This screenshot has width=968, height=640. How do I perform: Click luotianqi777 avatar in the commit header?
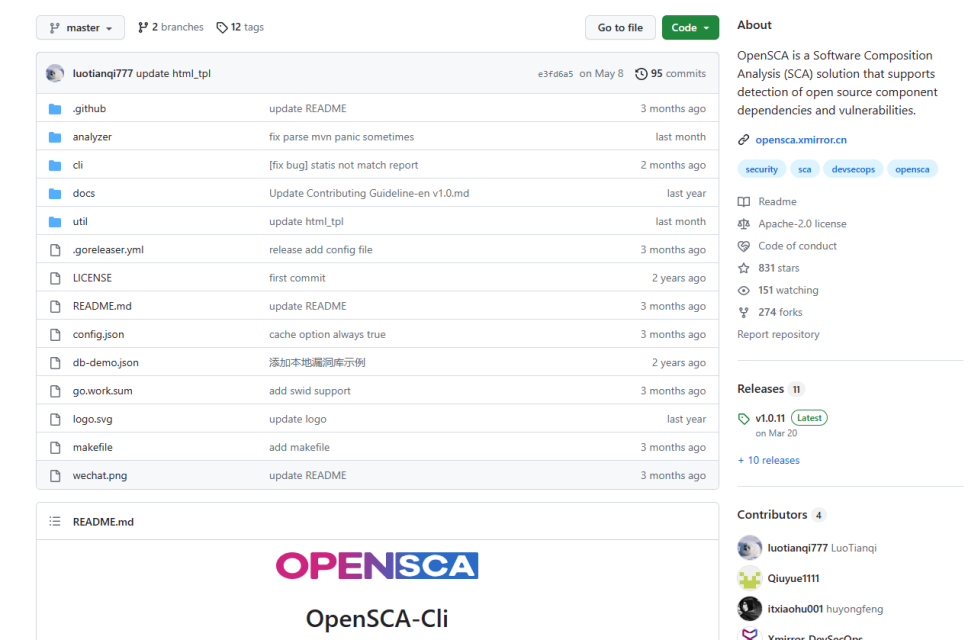(x=55, y=73)
